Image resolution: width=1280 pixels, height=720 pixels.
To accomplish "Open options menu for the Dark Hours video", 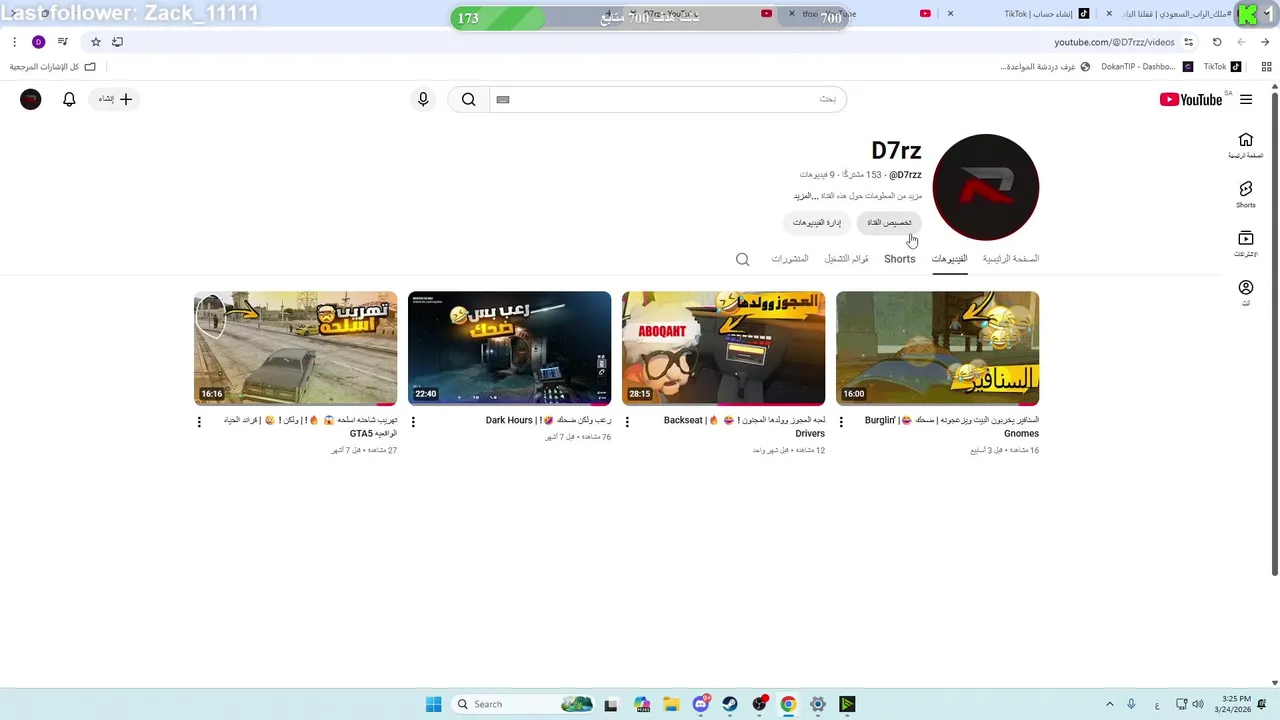I will tap(413, 422).
